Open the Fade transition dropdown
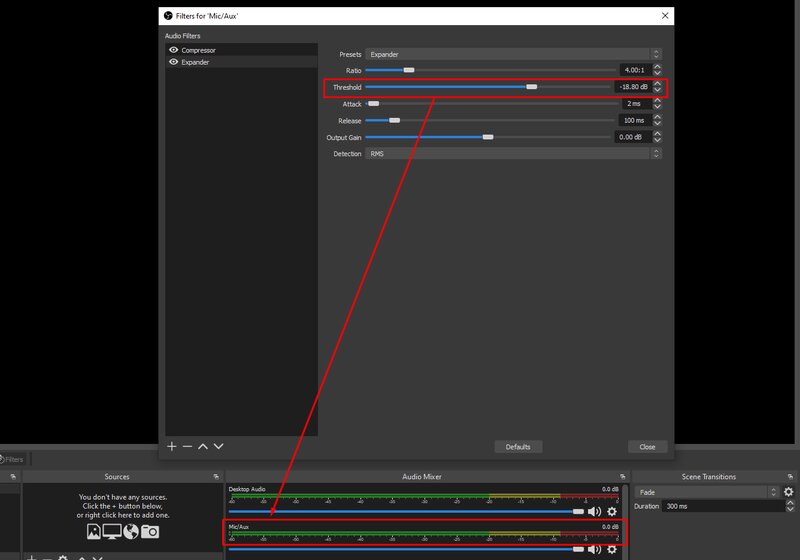This screenshot has width=800, height=560. [707, 492]
